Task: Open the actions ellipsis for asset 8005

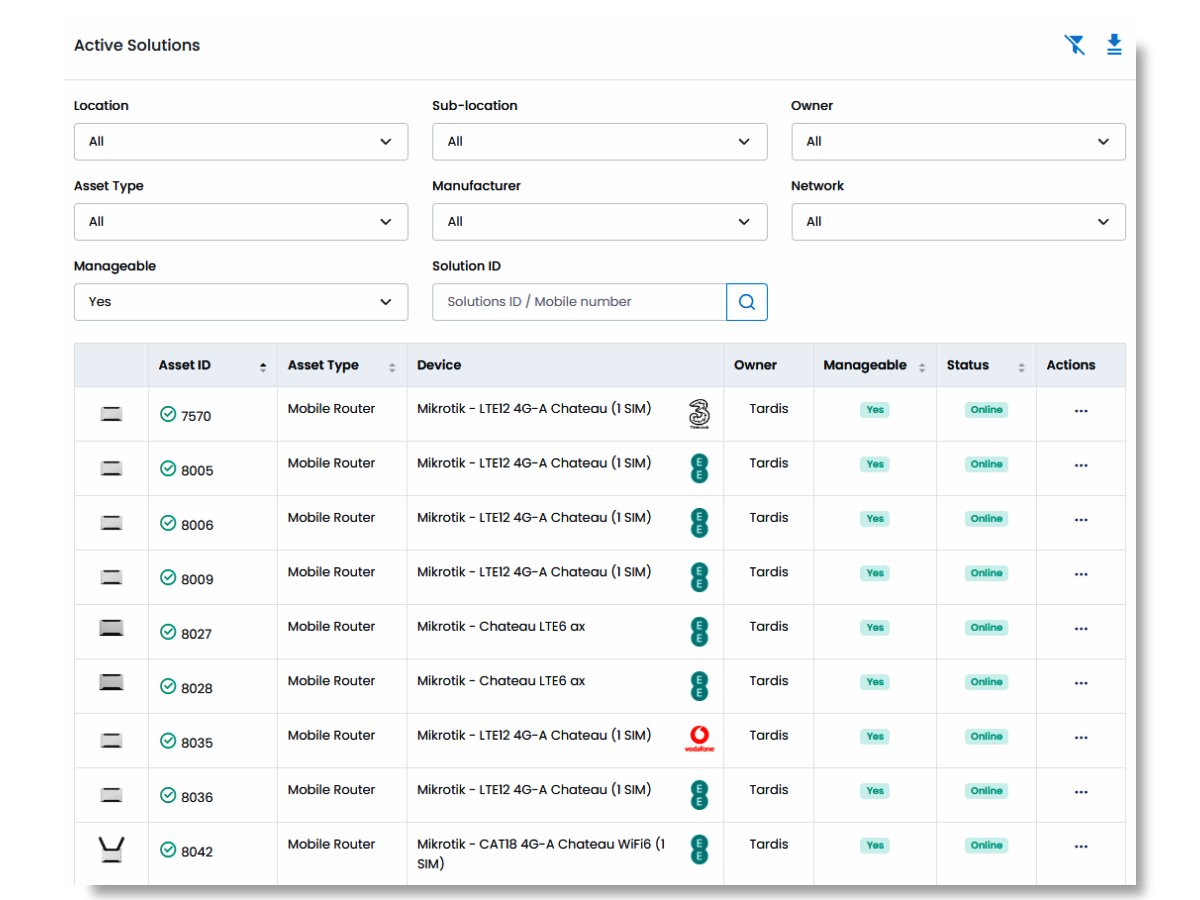Action: (x=1080, y=465)
